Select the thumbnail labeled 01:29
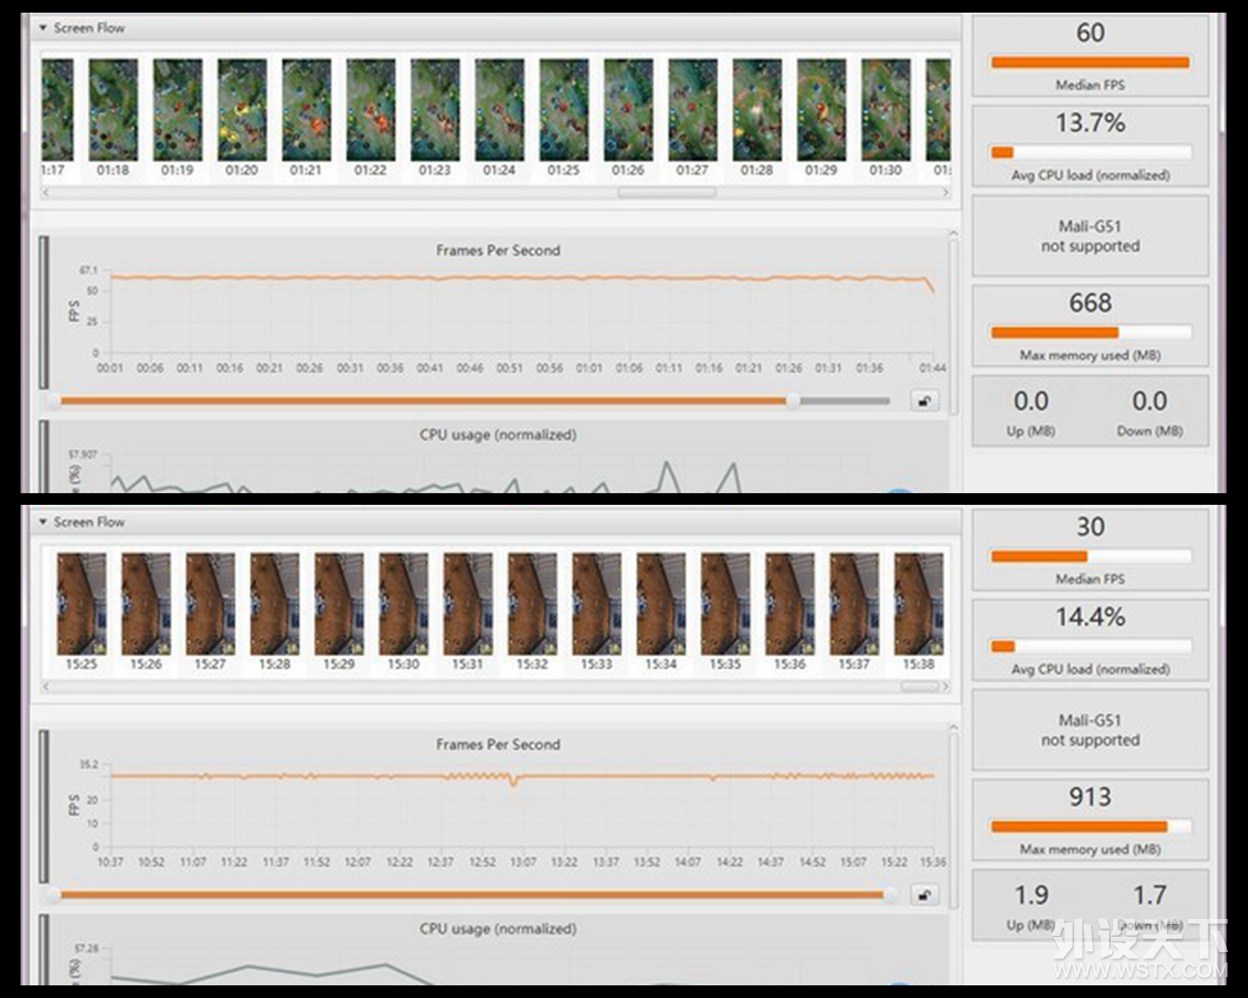This screenshot has height=998, width=1248. click(x=821, y=110)
